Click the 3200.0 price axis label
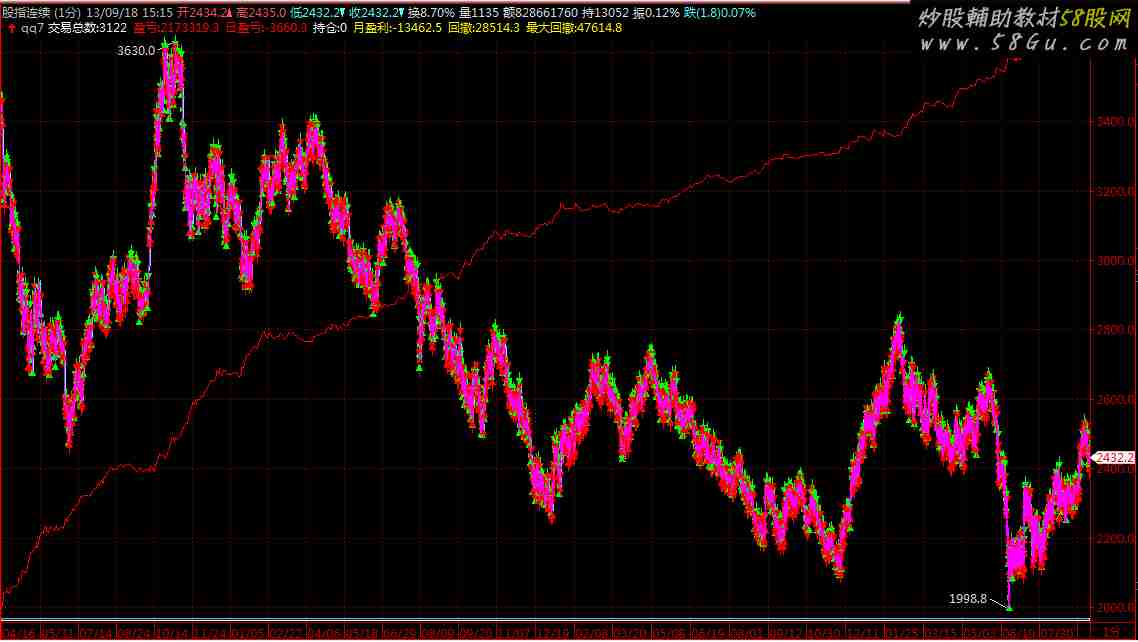The image size is (1138, 642). tap(1116, 192)
